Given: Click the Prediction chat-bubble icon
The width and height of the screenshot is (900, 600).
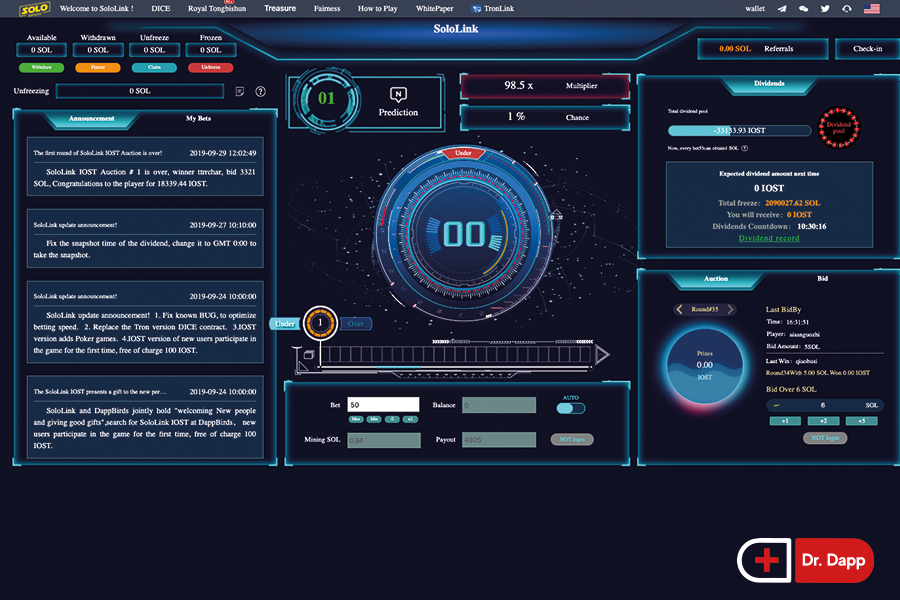Looking at the screenshot, I should tap(398, 94).
